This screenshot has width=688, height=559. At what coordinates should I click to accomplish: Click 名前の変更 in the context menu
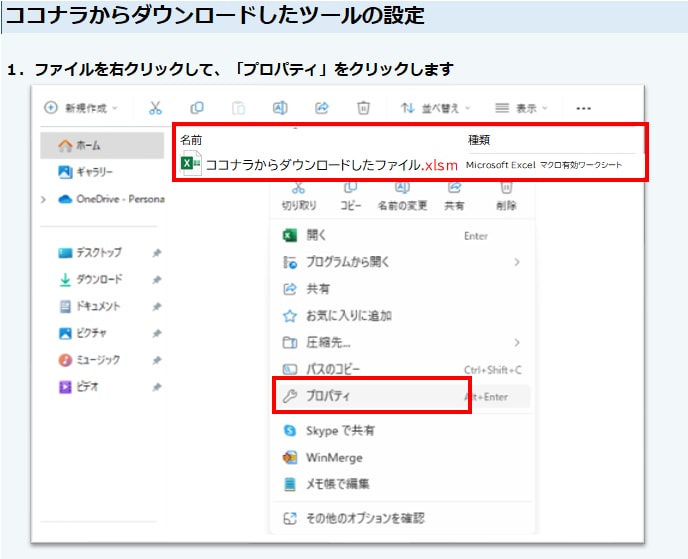click(x=402, y=196)
